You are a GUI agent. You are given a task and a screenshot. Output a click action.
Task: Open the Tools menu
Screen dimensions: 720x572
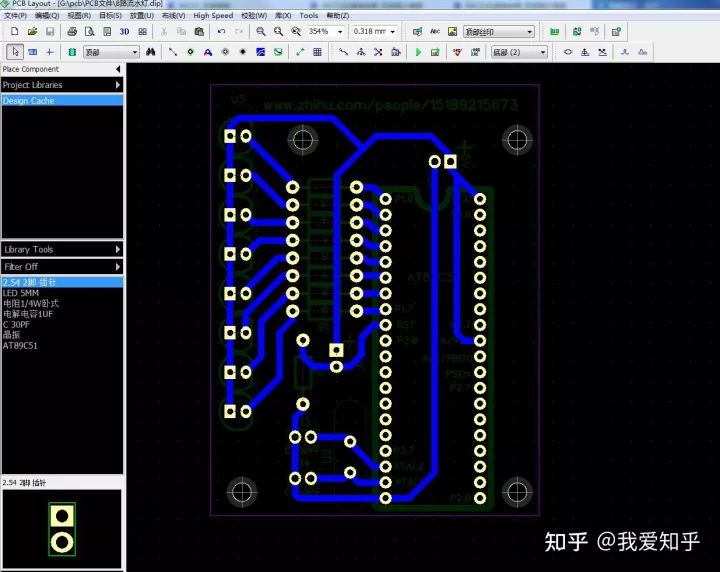(309, 15)
